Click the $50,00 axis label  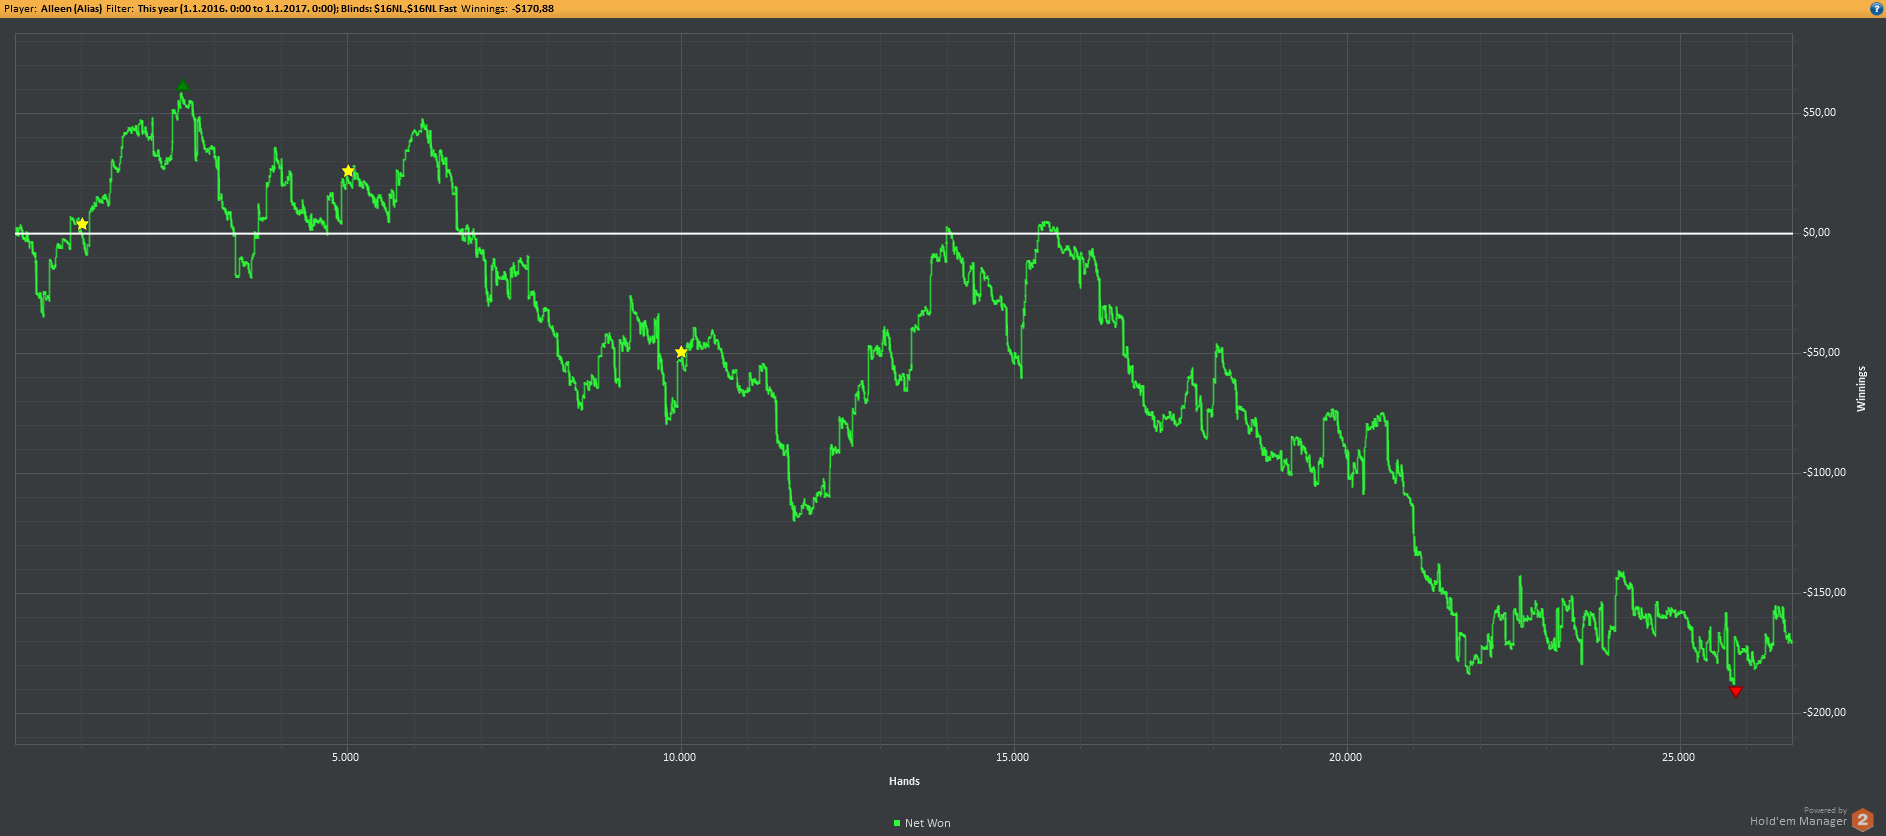click(x=1819, y=112)
